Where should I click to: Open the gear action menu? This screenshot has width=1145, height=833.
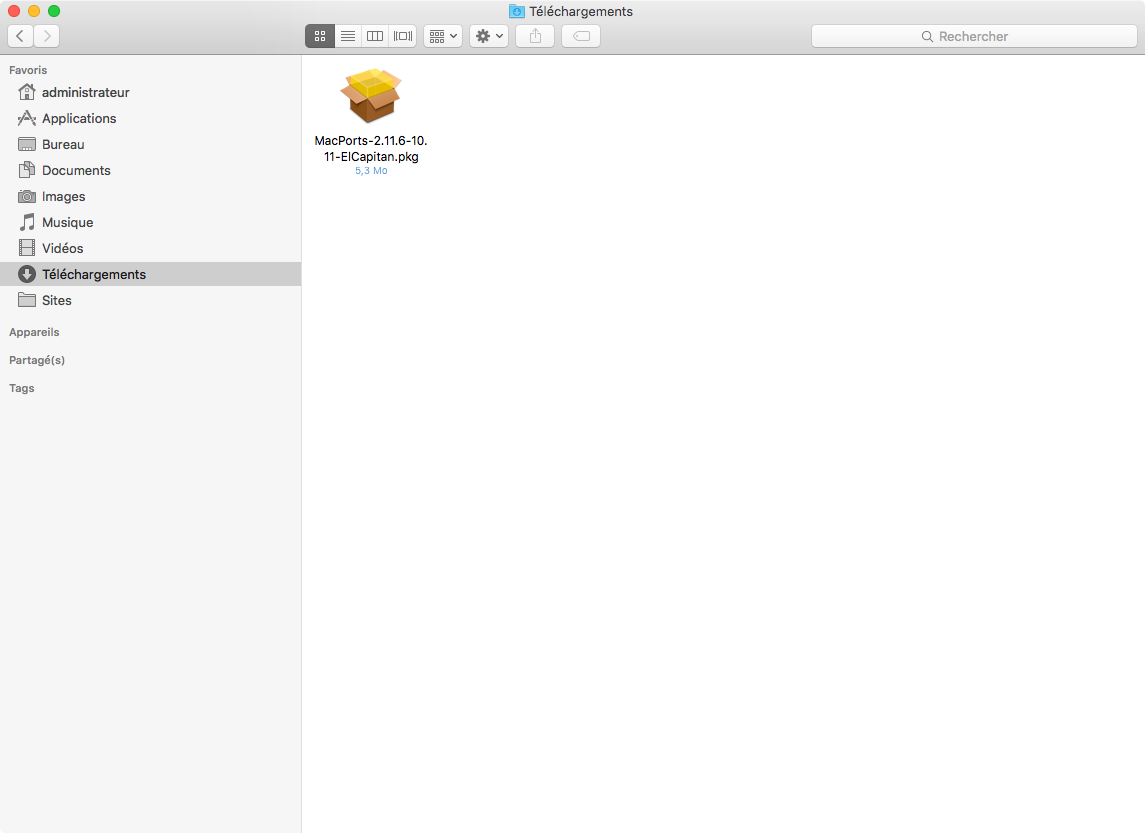[x=489, y=36]
